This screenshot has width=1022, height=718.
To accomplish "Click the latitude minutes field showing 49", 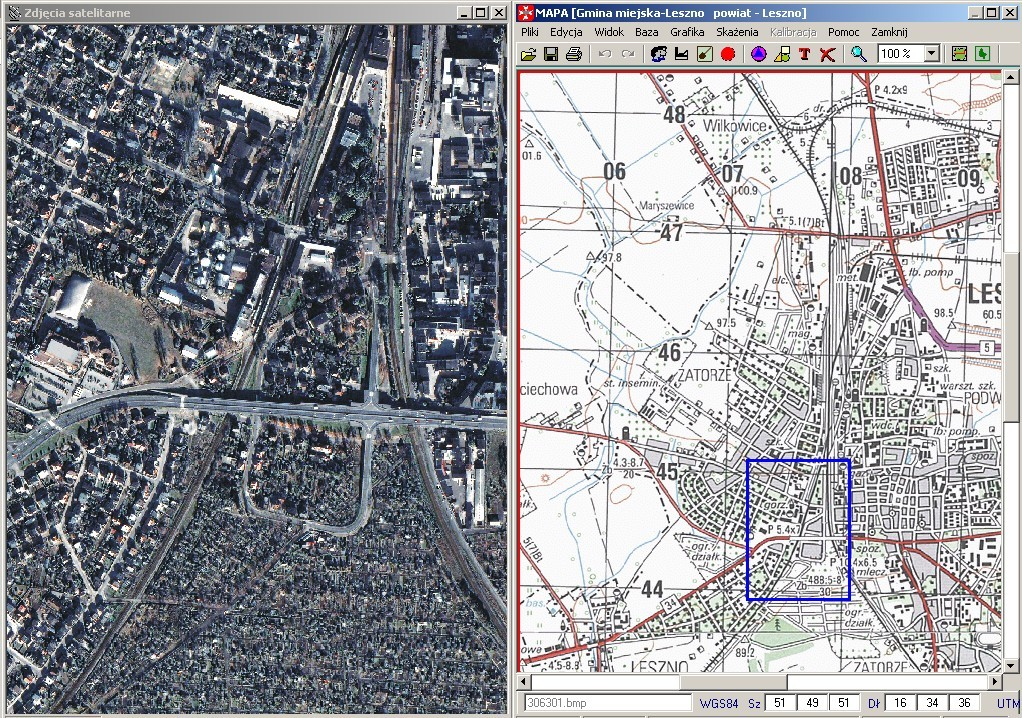I will 812,703.
